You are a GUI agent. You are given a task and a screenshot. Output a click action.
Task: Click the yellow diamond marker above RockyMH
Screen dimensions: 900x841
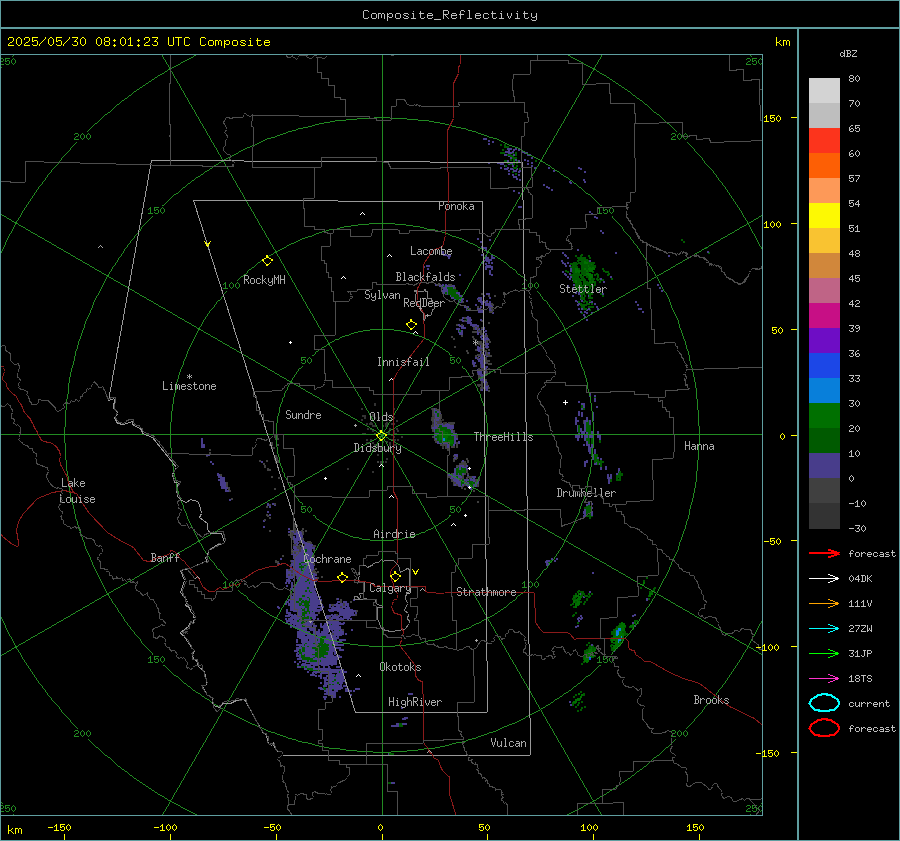pos(267,261)
